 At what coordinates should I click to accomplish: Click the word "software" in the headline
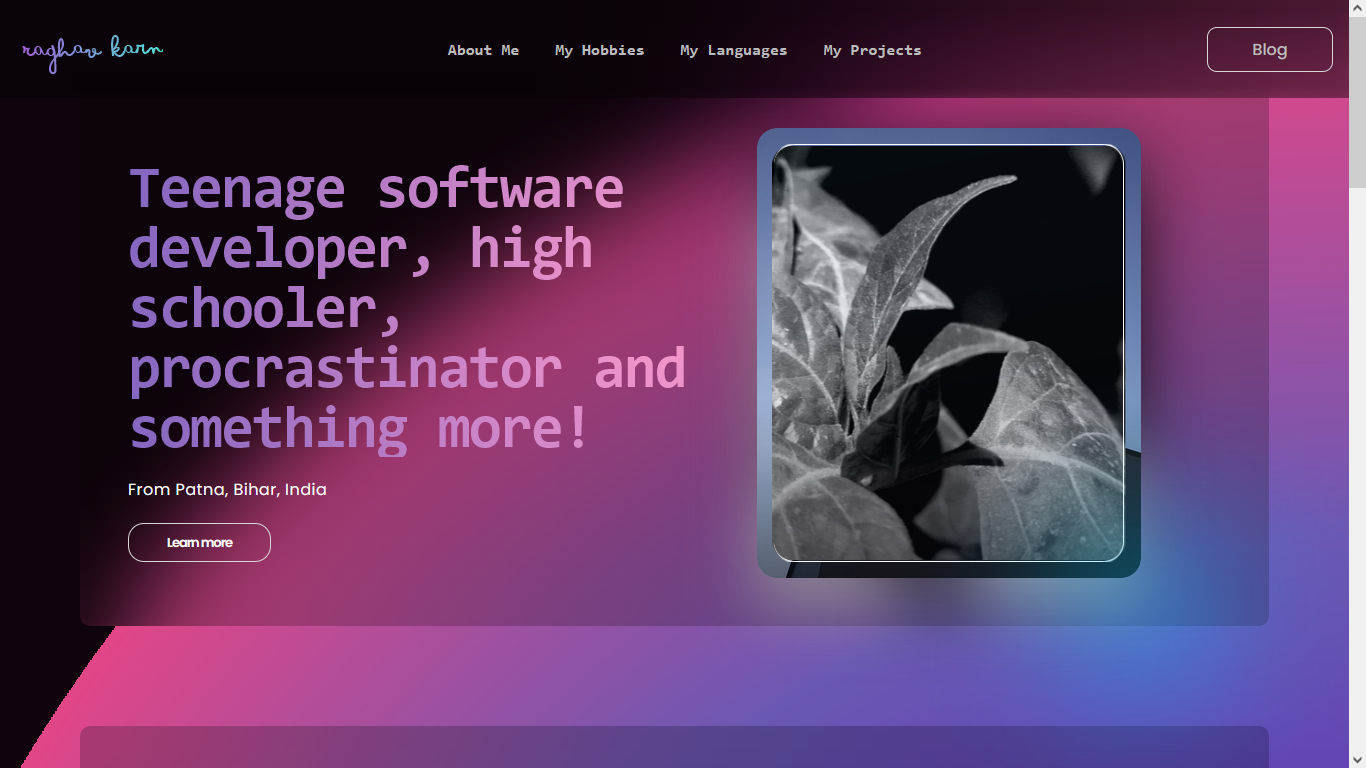[500, 188]
